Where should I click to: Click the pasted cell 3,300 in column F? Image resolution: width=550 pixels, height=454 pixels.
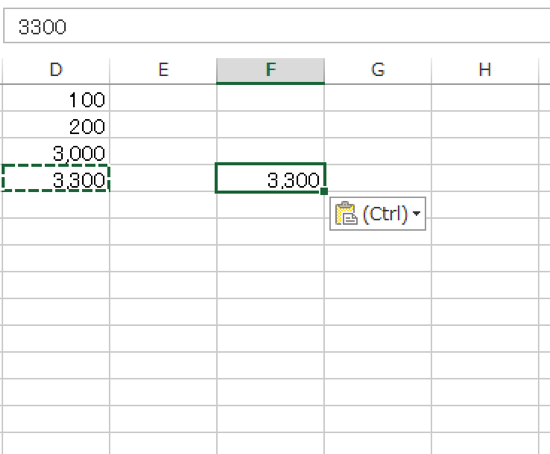coord(270,178)
